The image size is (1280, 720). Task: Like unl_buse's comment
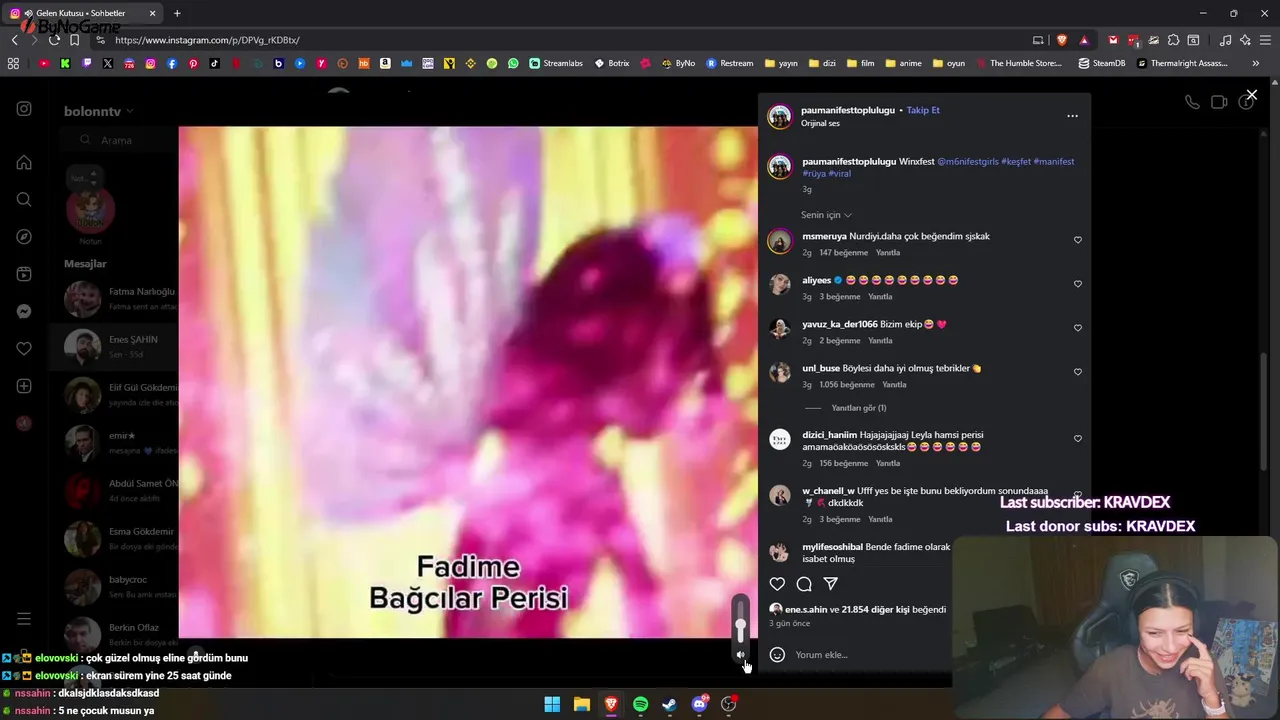click(x=1077, y=372)
